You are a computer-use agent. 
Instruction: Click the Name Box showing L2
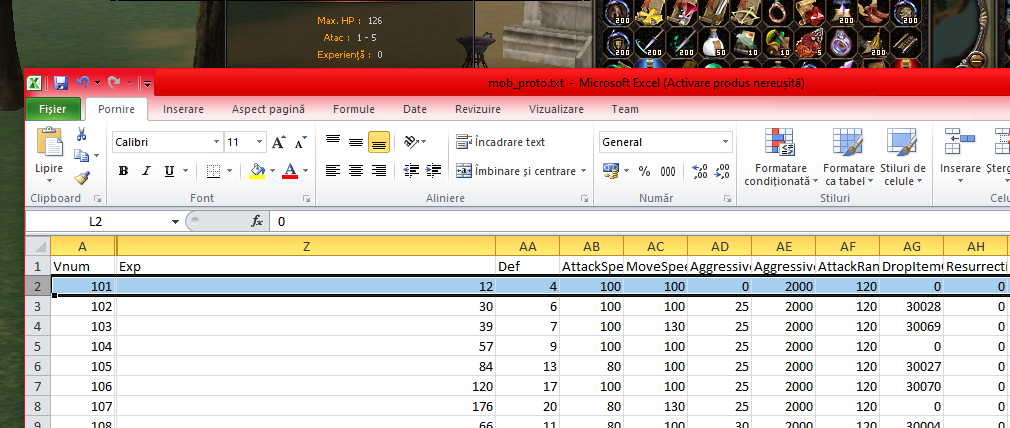[97, 222]
